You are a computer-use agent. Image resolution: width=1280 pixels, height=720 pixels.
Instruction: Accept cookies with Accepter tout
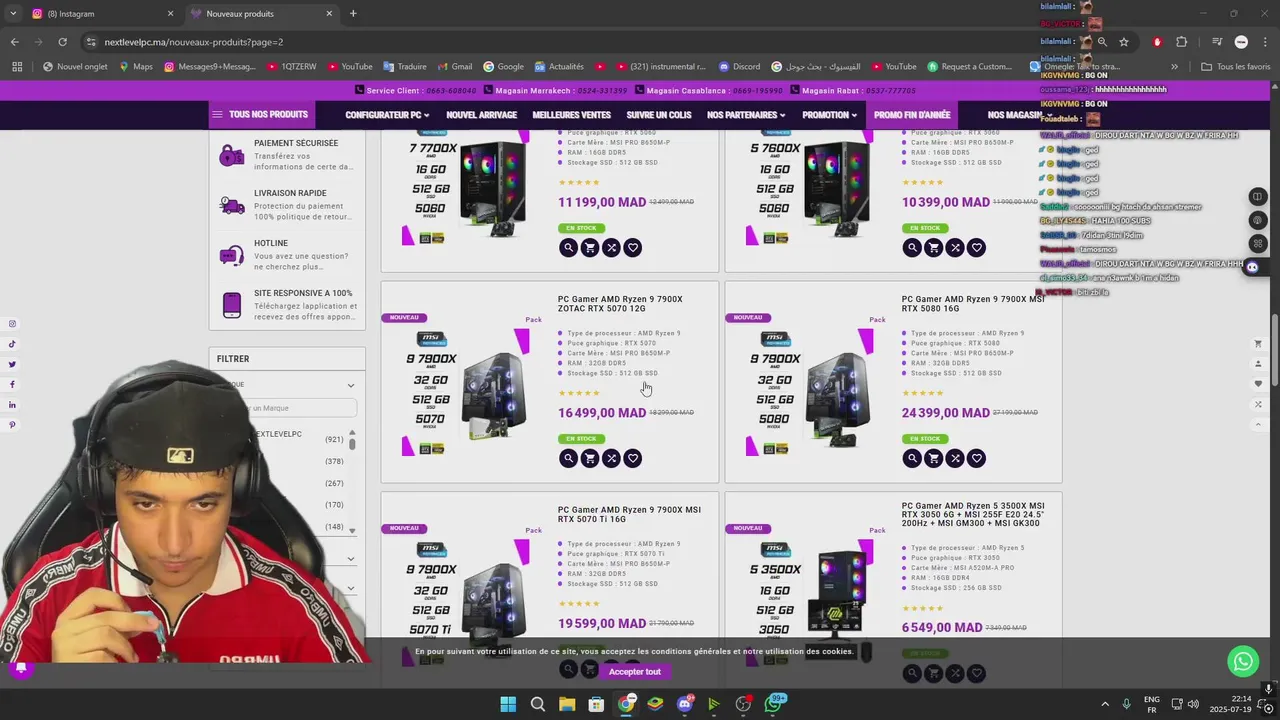[x=635, y=672]
